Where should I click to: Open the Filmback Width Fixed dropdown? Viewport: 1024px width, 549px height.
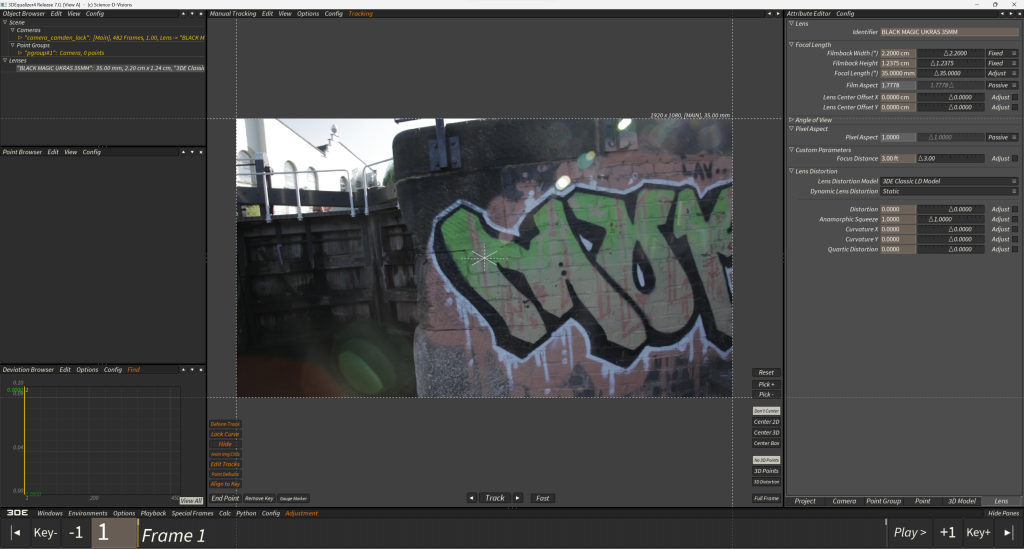point(1001,54)
